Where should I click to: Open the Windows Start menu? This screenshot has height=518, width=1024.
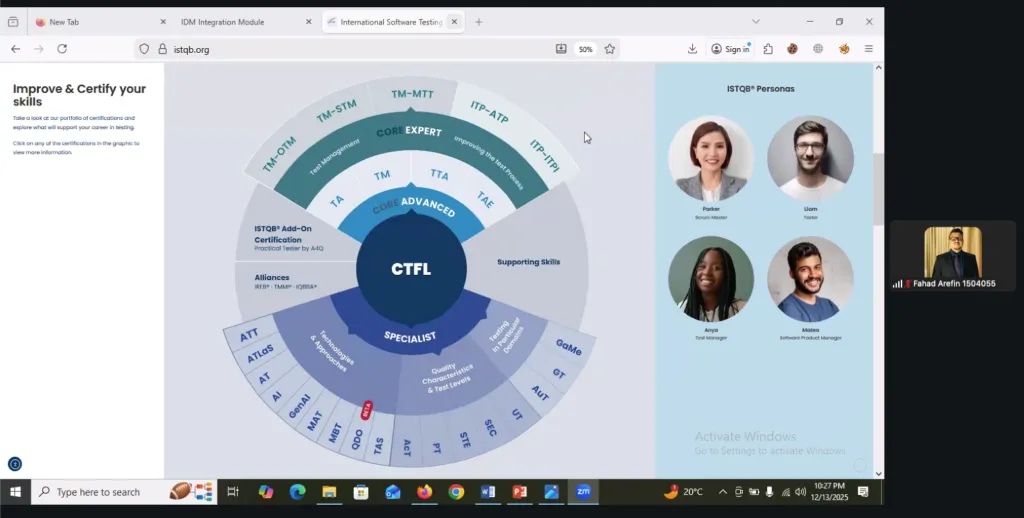[x=16, y=492]
